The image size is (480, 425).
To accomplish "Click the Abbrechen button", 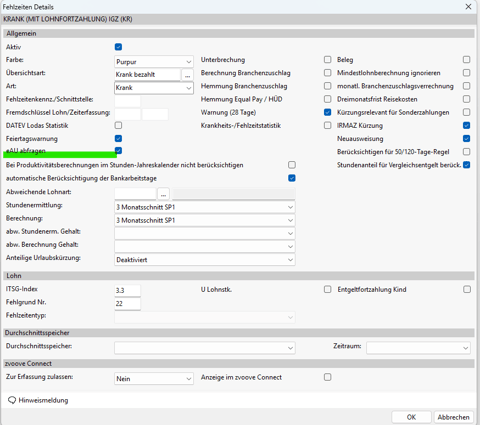I will click(453, 417).
